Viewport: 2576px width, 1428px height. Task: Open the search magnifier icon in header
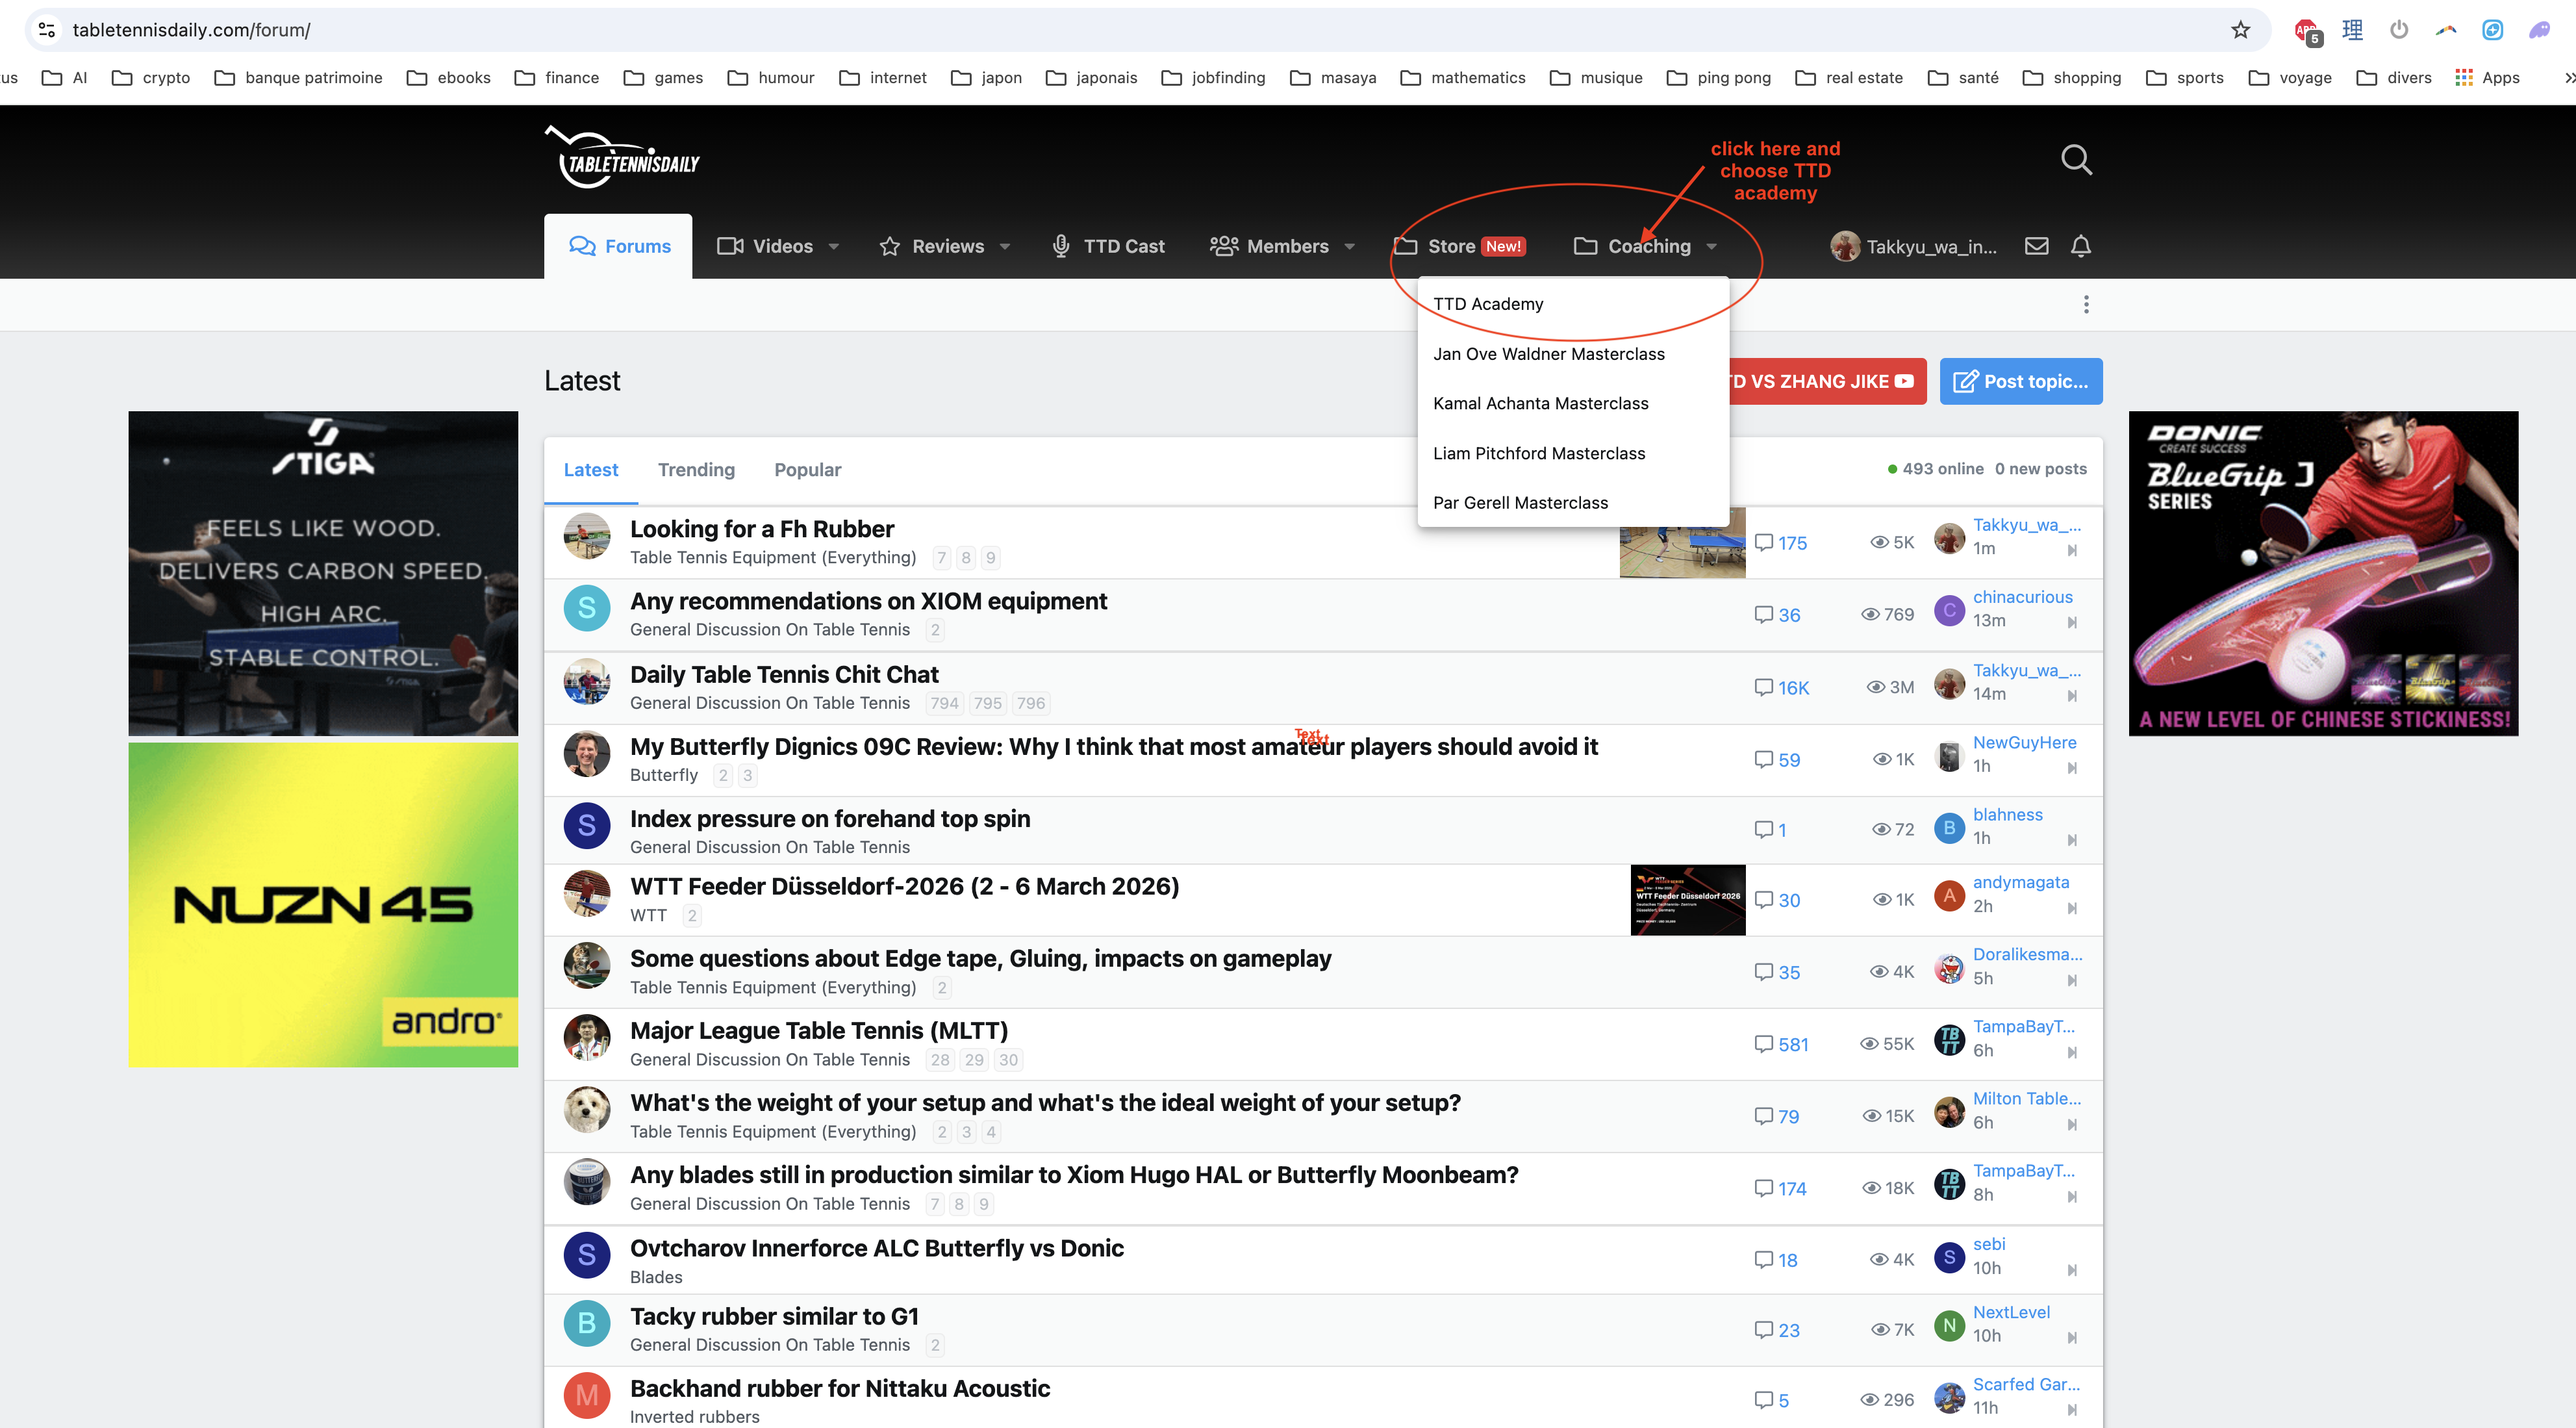2076,160
